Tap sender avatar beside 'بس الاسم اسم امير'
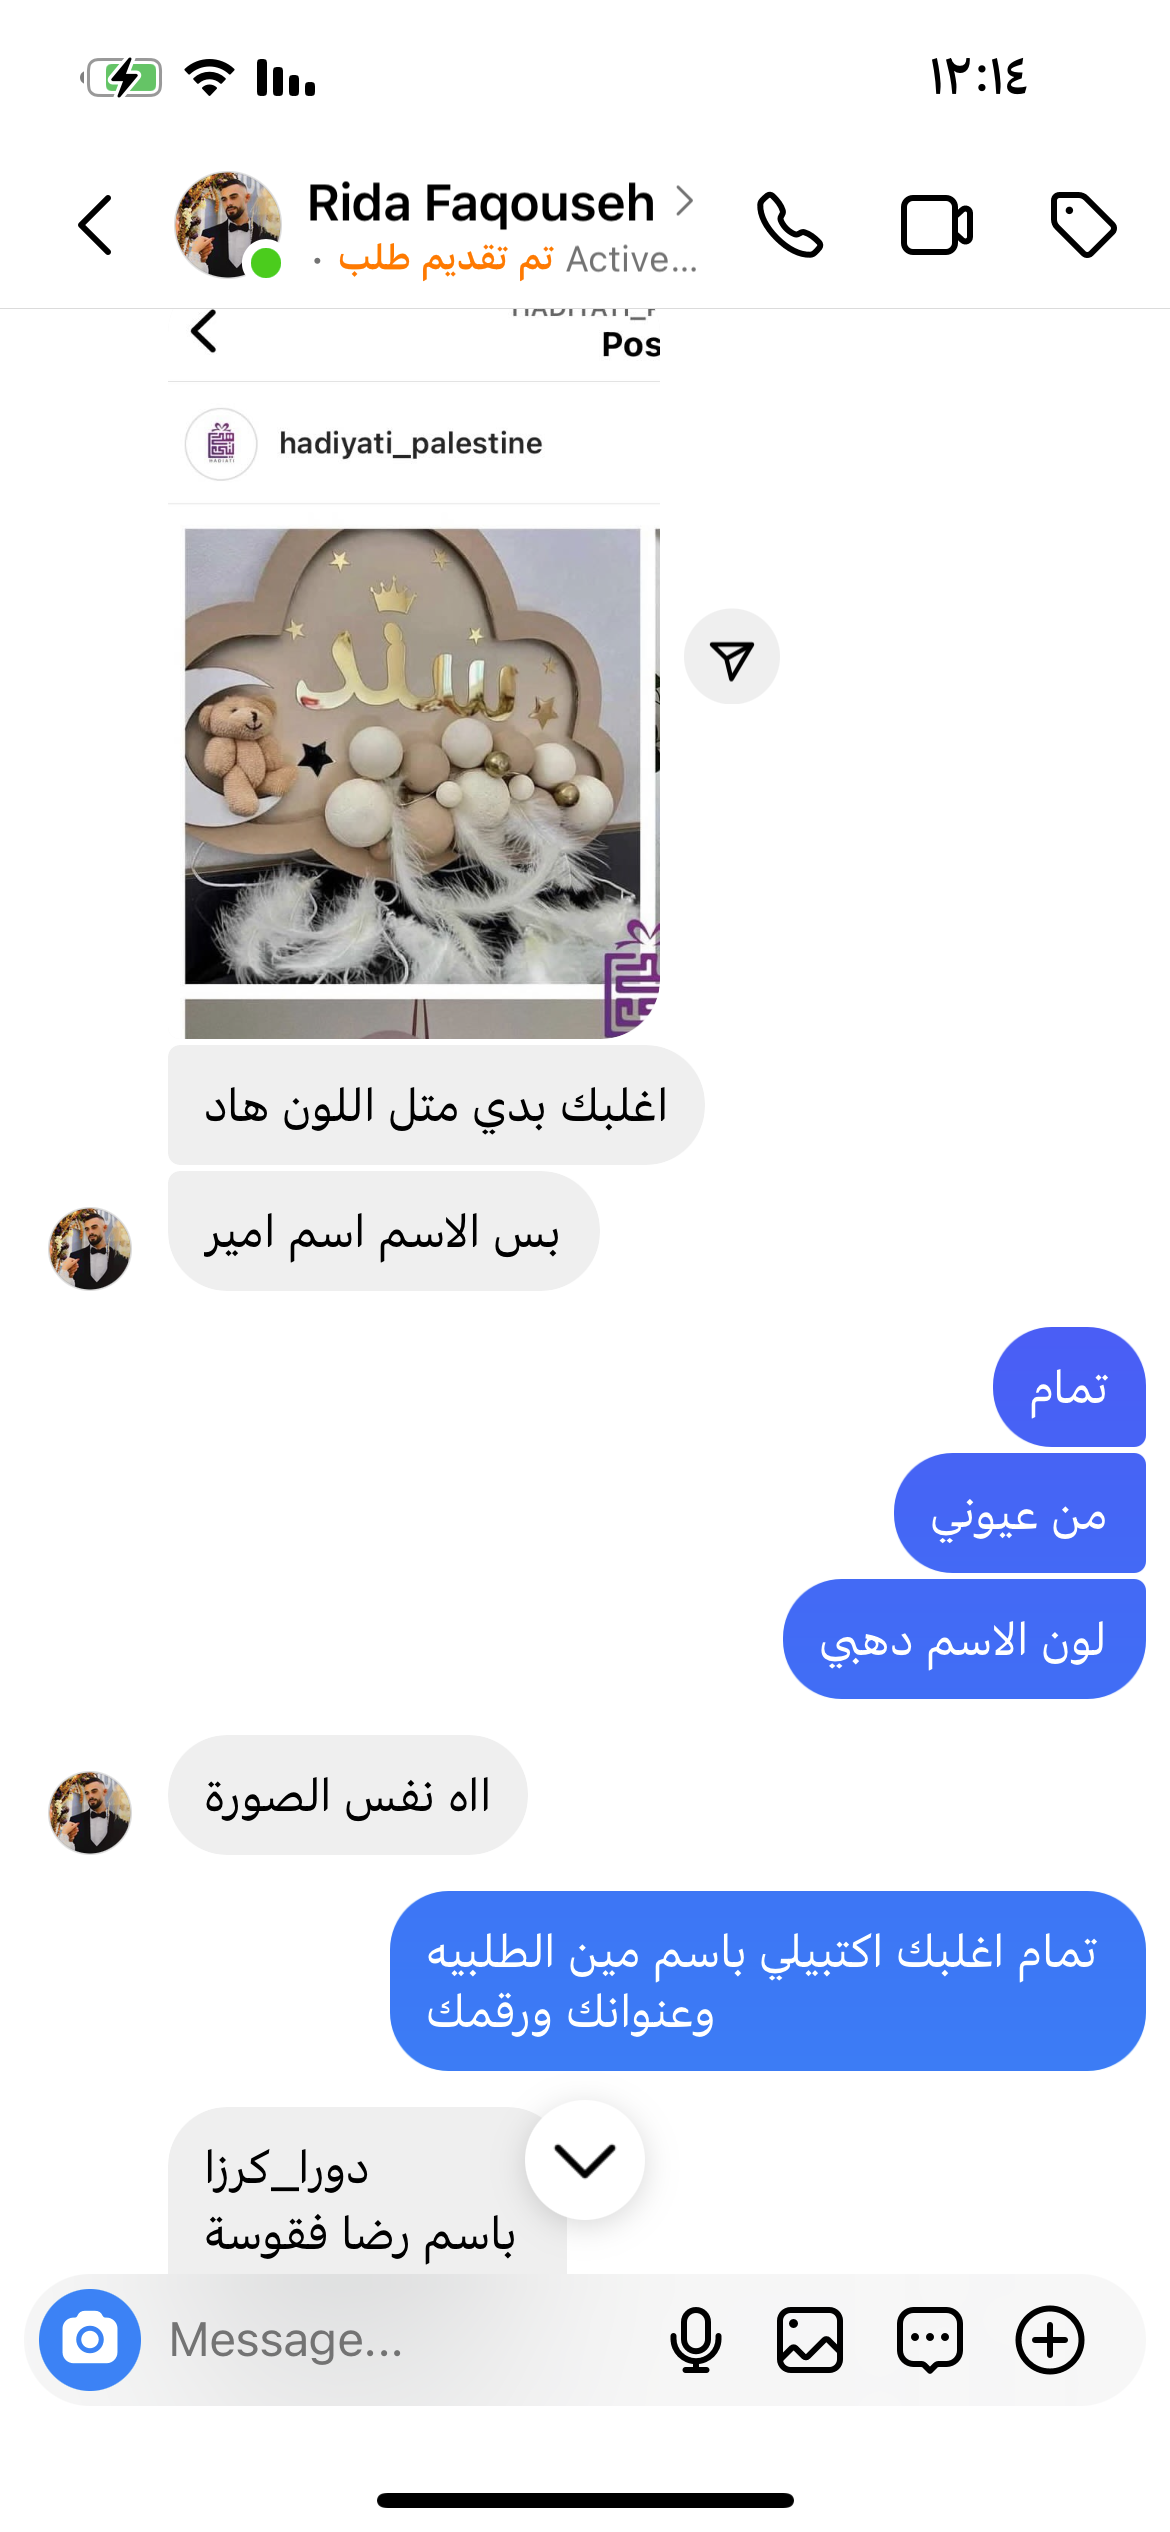 90,1248
